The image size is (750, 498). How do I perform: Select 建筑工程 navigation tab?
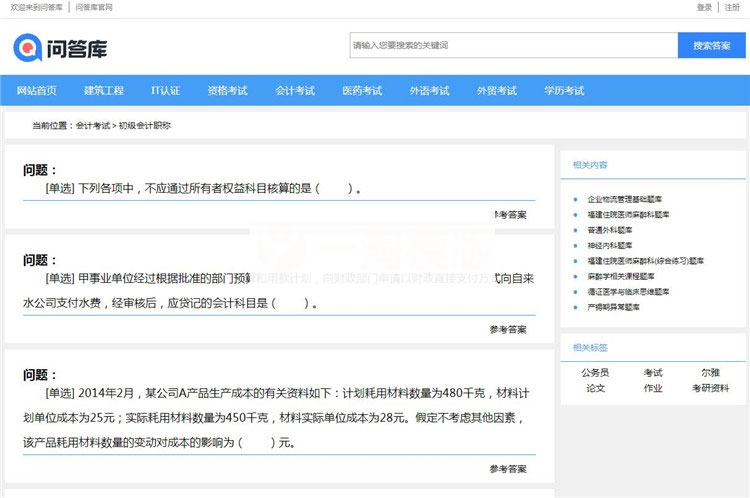click(x=104, y=91)
